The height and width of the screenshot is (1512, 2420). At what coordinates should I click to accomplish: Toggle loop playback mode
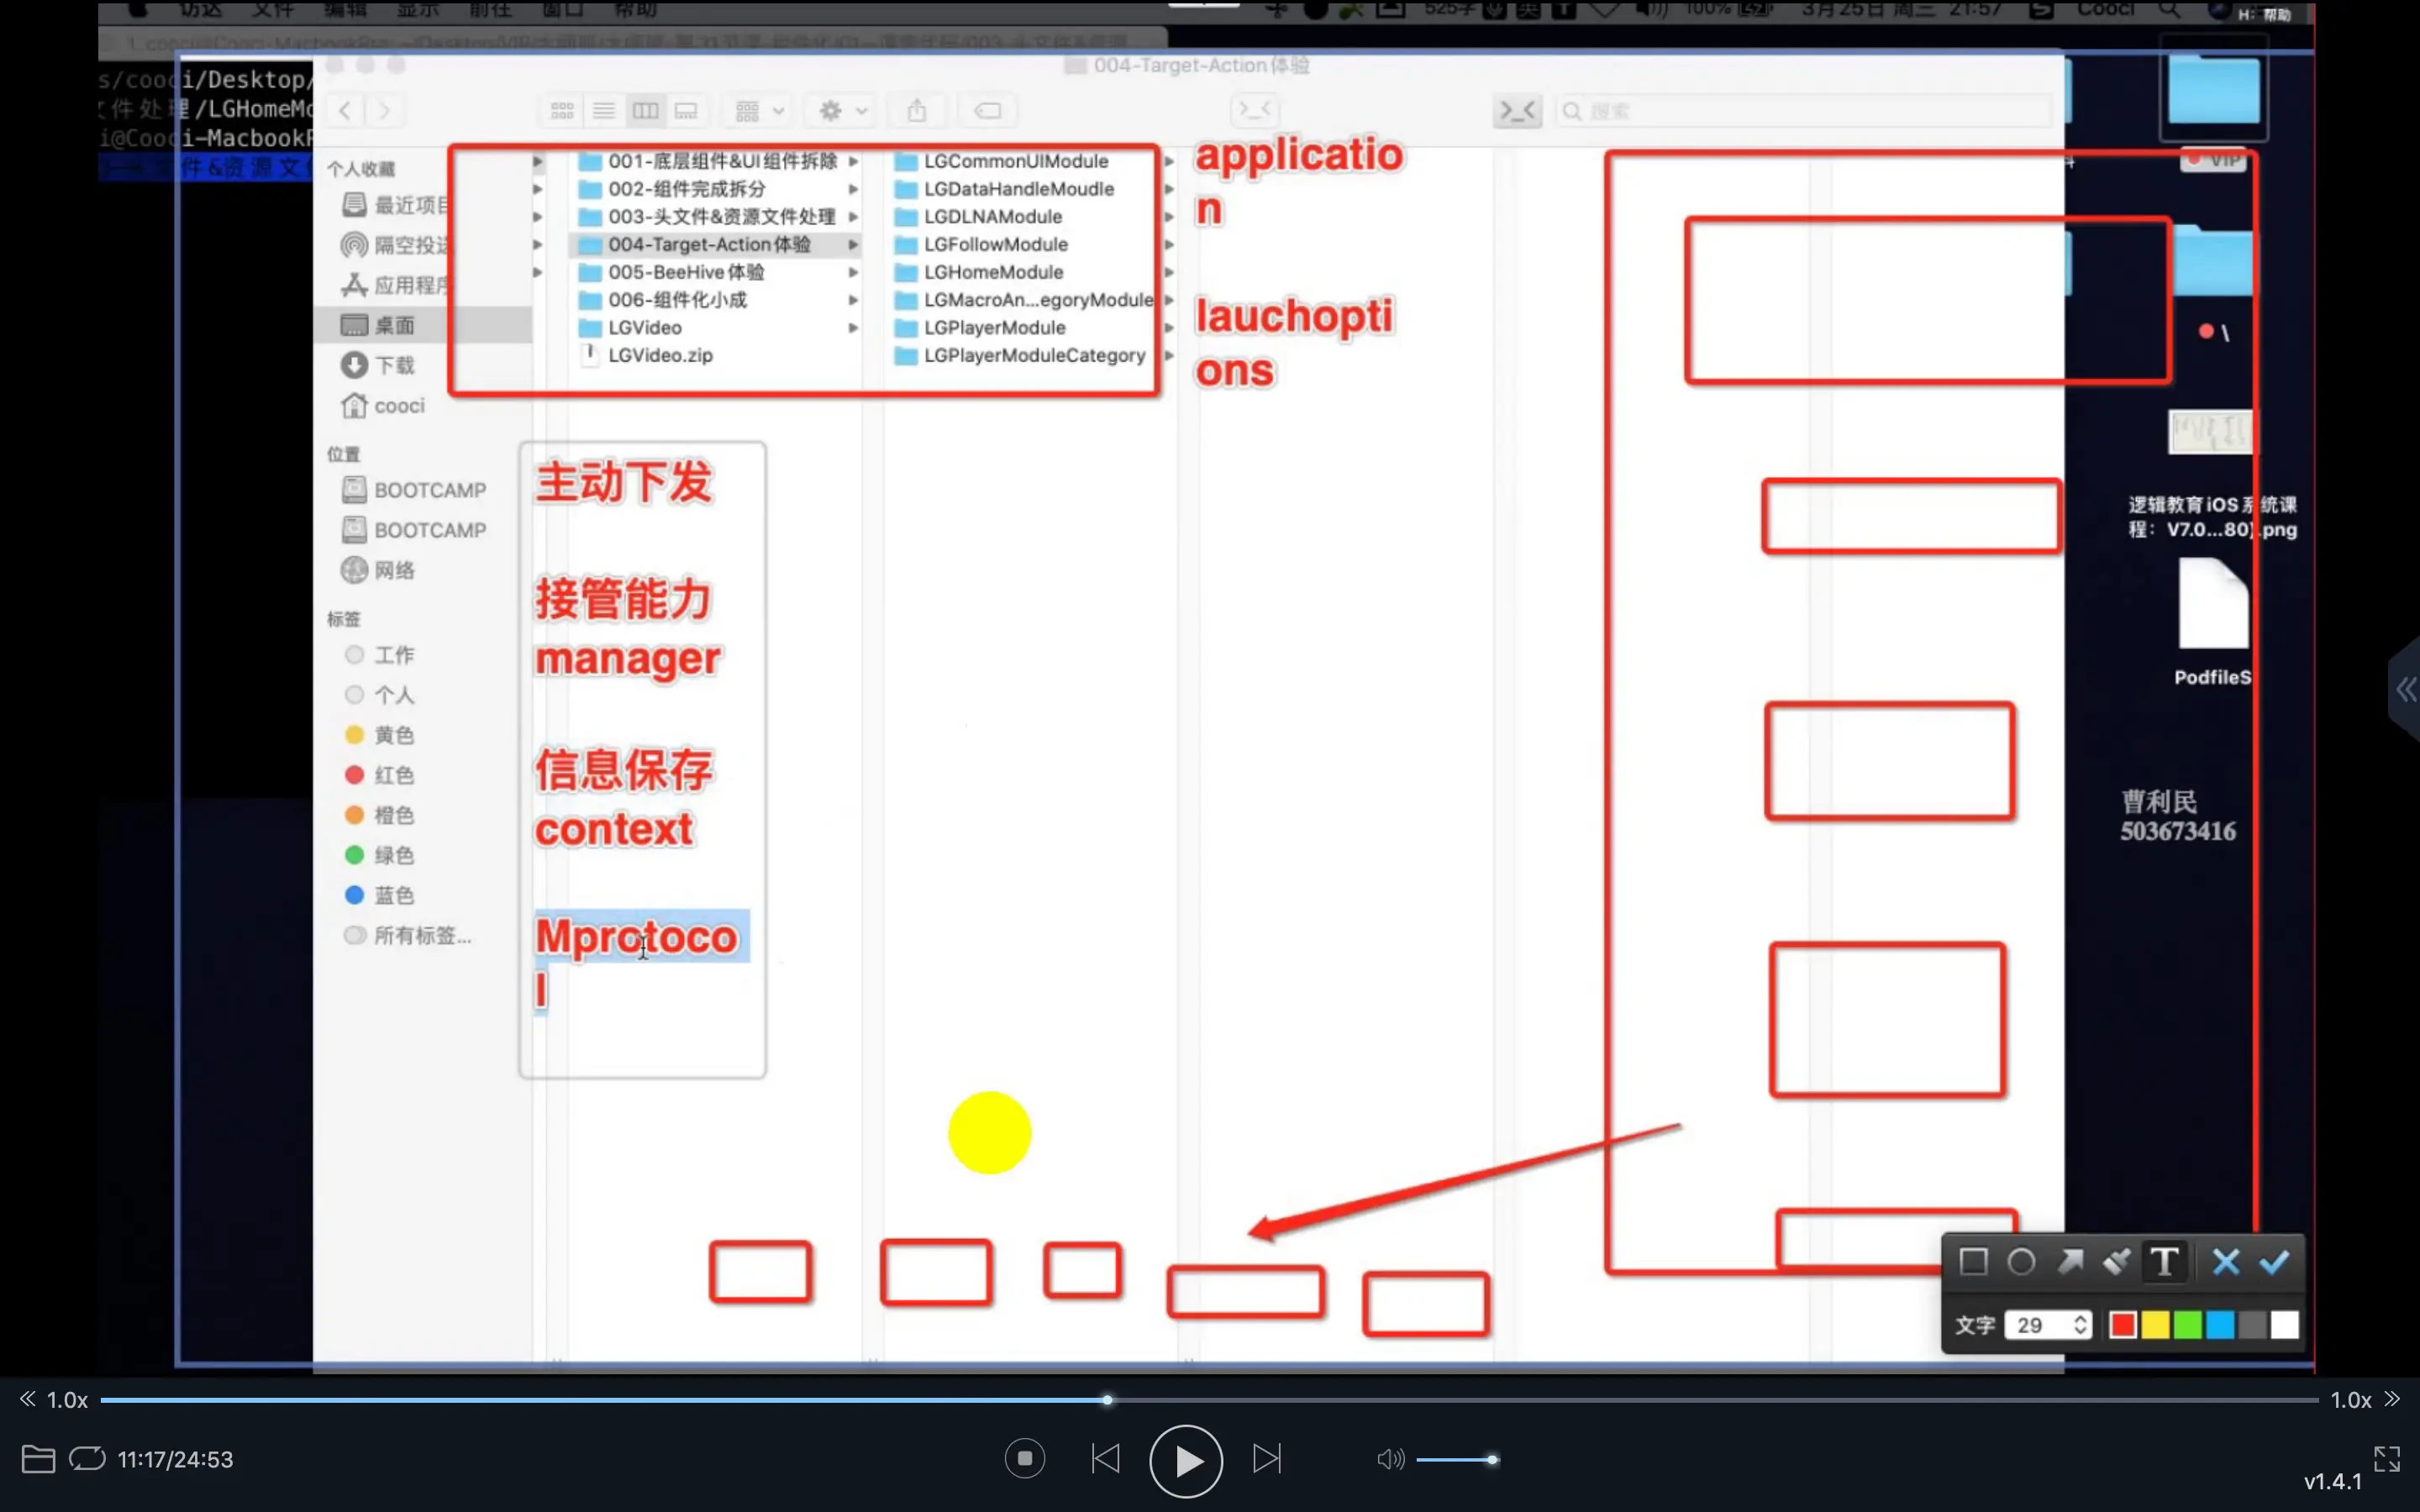point(87,1459)
